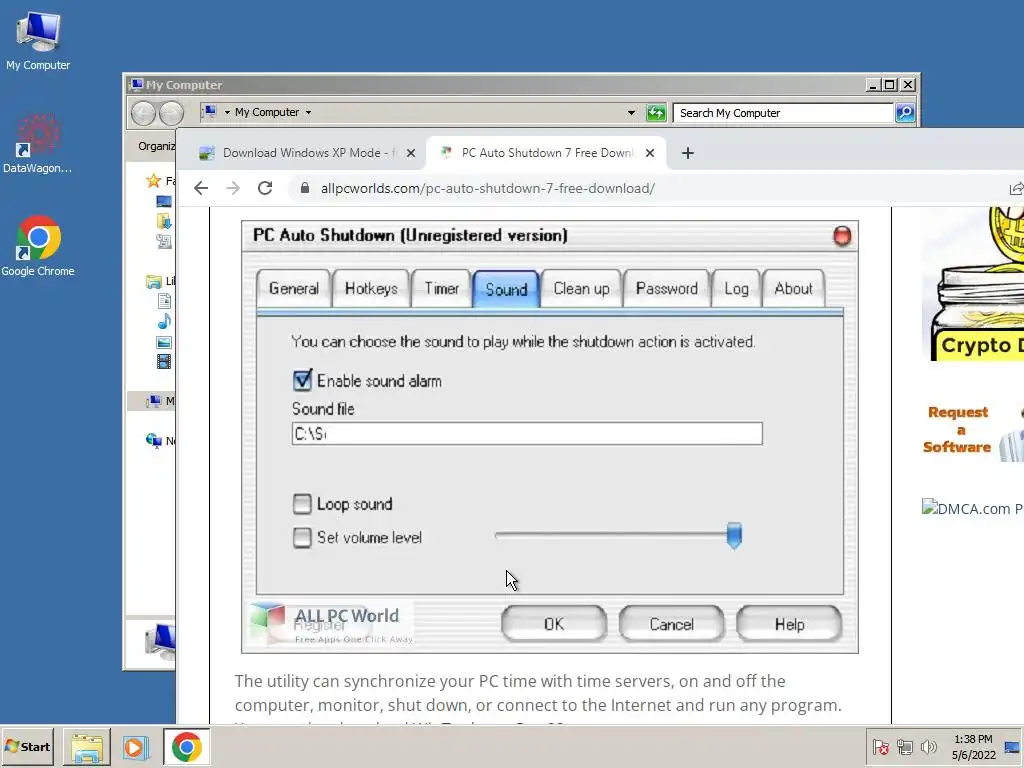Viewport: 1024px width, 768px height.
Task: Open the About tab
Action: click(793, 289)
